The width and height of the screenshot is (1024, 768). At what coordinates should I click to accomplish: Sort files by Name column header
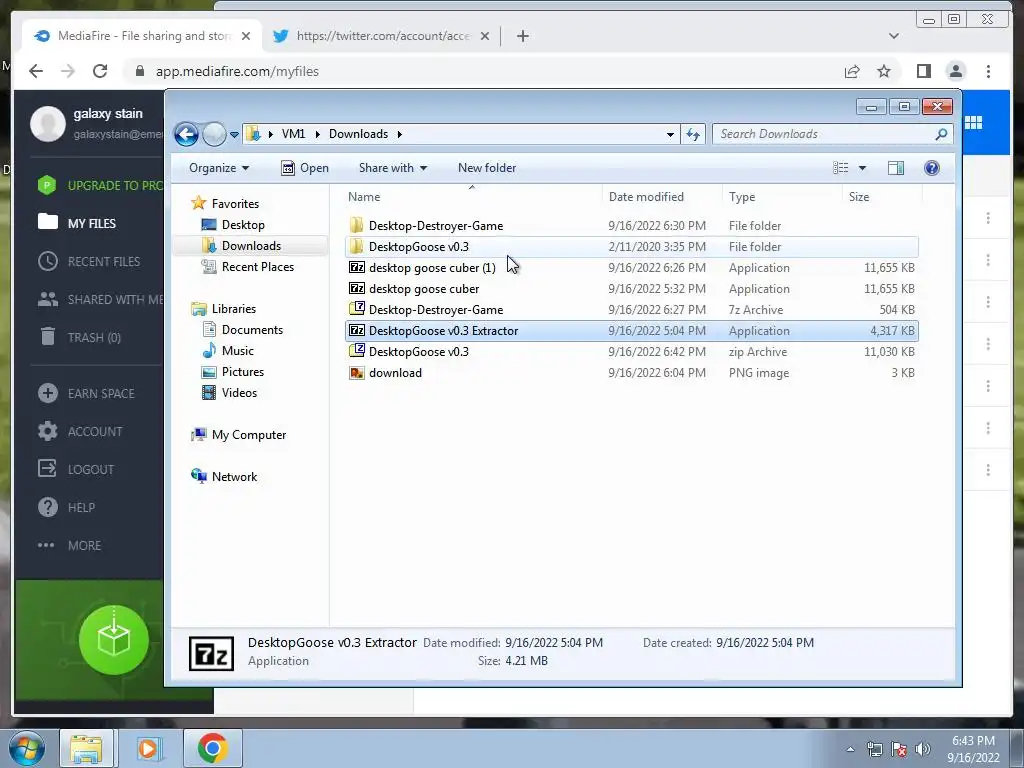point(364,197)
